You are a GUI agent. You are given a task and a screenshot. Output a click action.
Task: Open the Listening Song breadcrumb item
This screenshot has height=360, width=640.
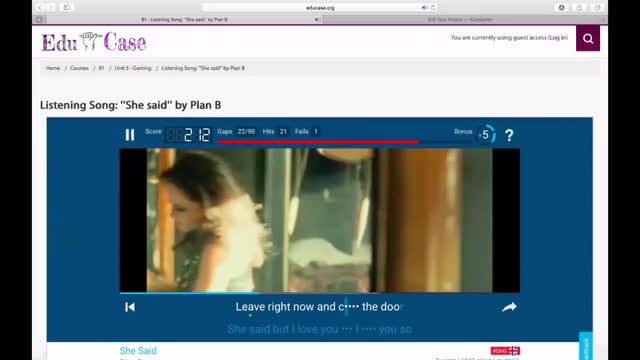coord(203,68)
